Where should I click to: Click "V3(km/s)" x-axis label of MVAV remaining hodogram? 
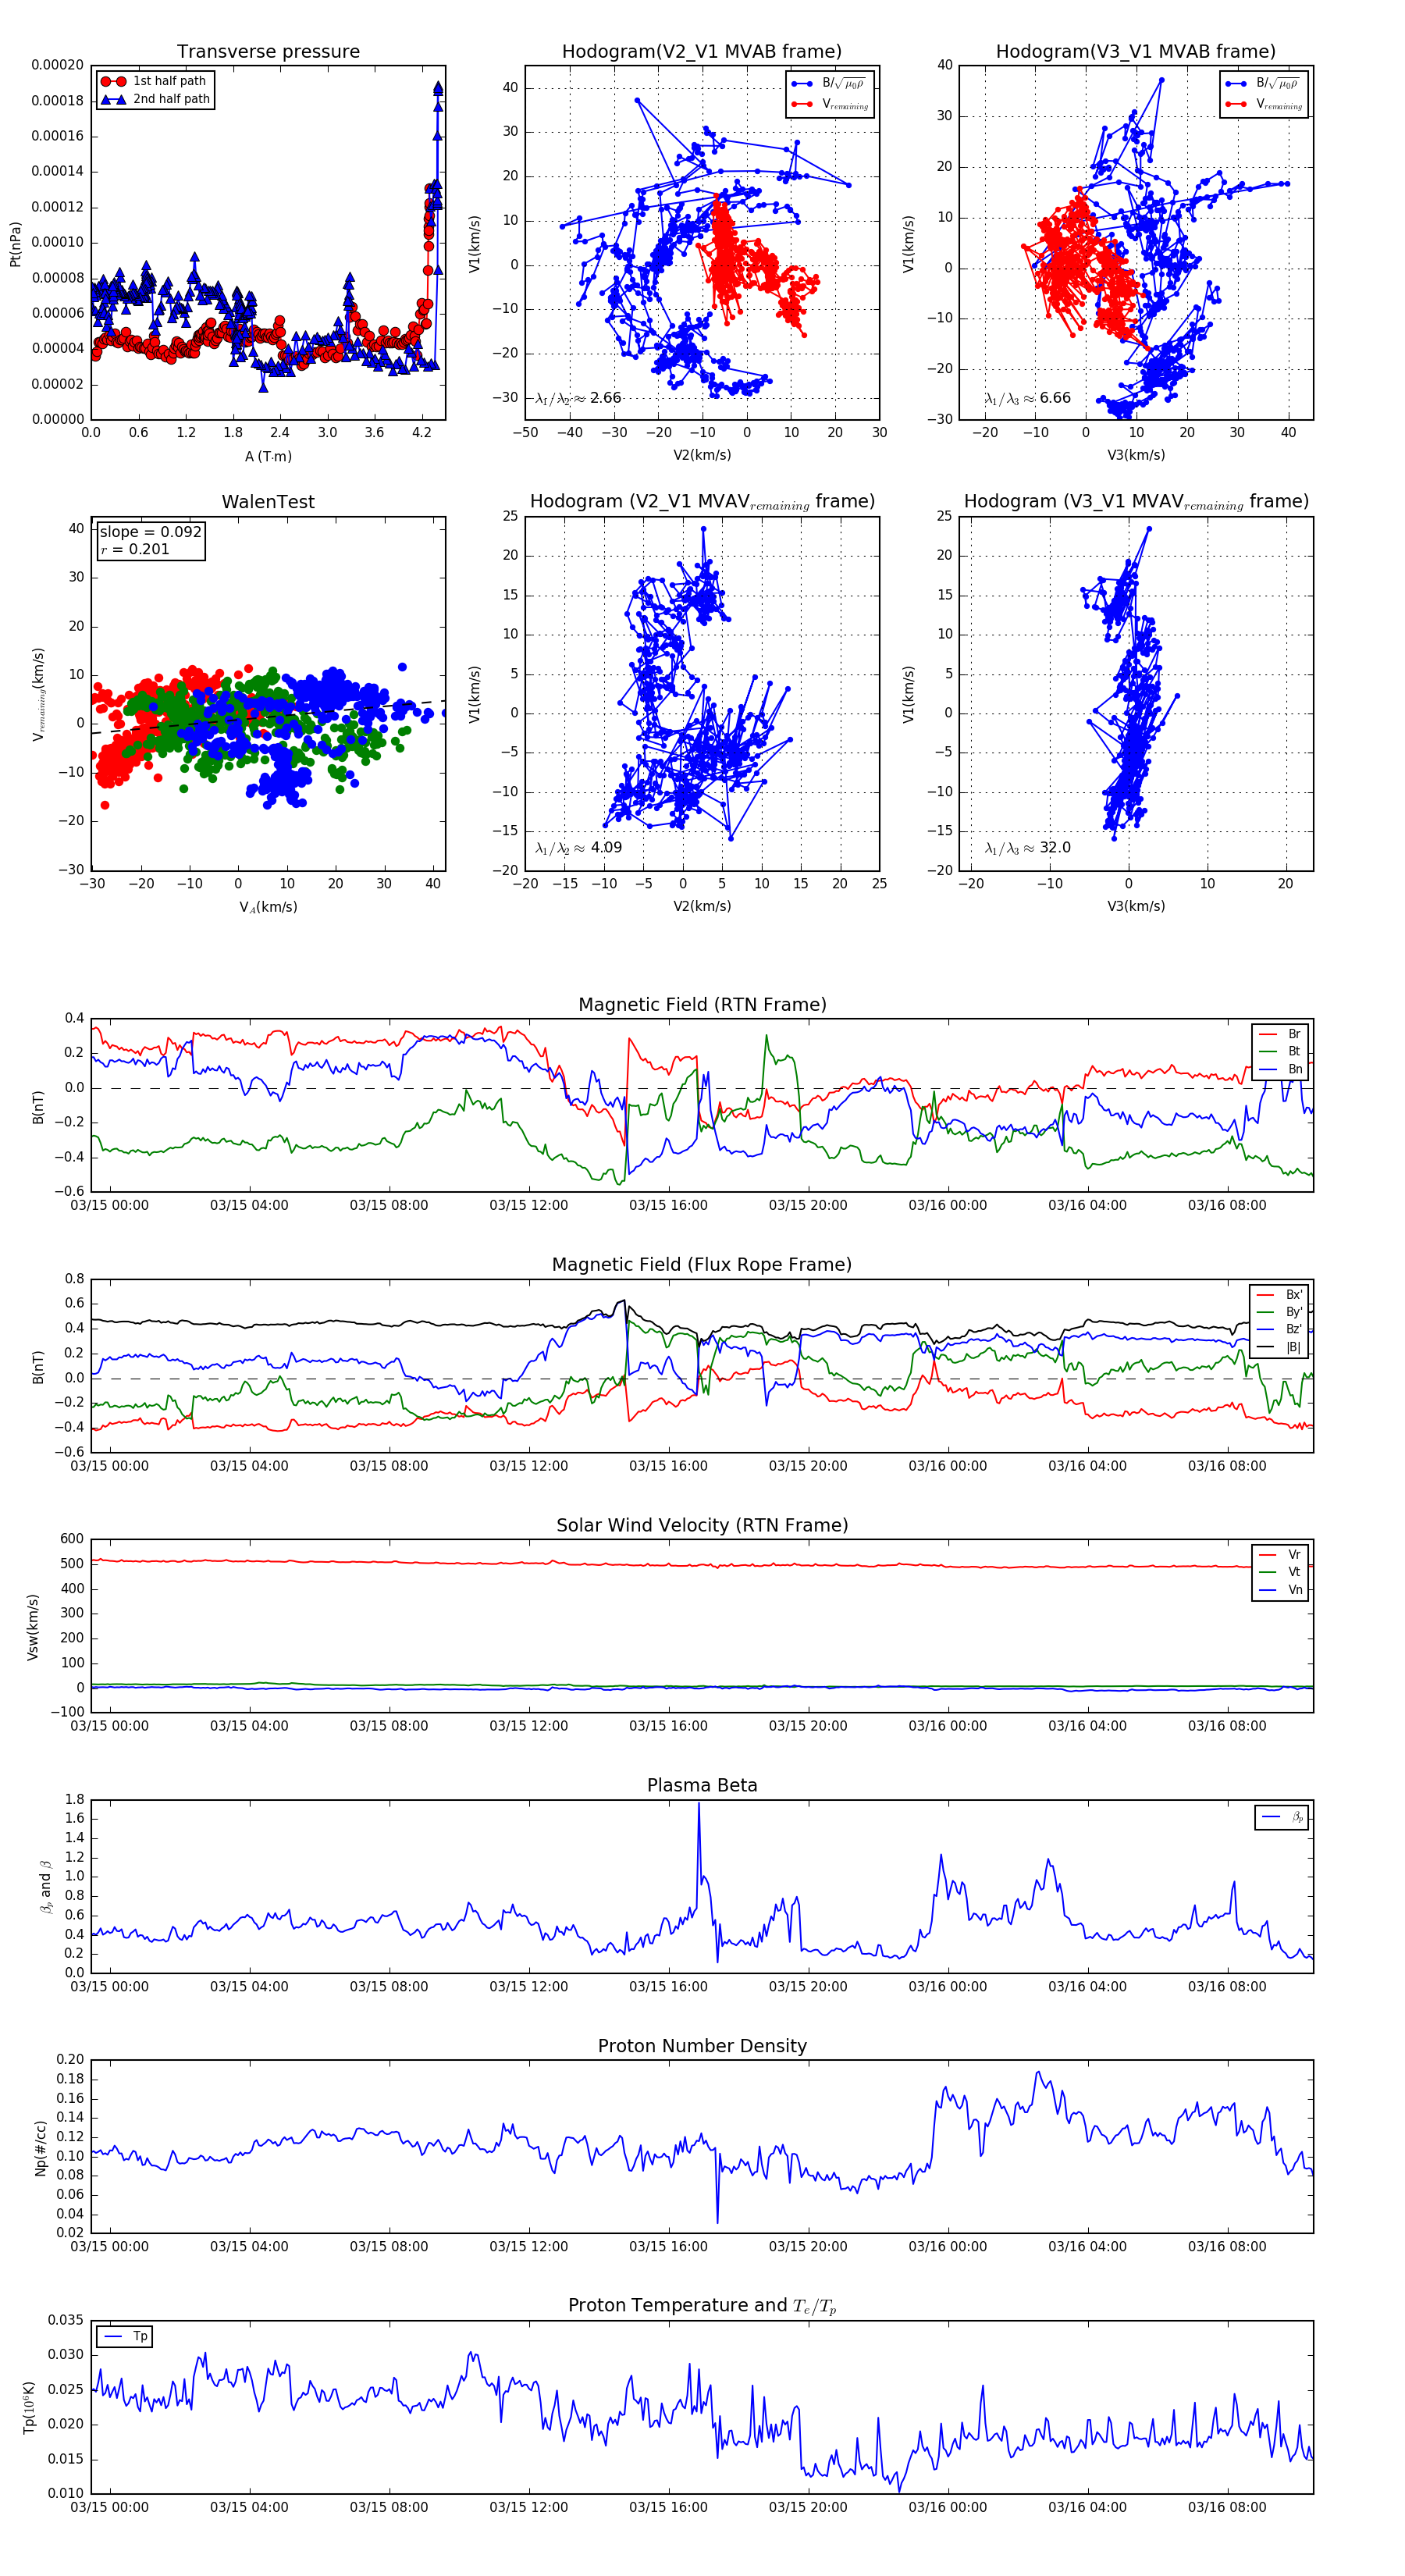[x=1136, y=907]
